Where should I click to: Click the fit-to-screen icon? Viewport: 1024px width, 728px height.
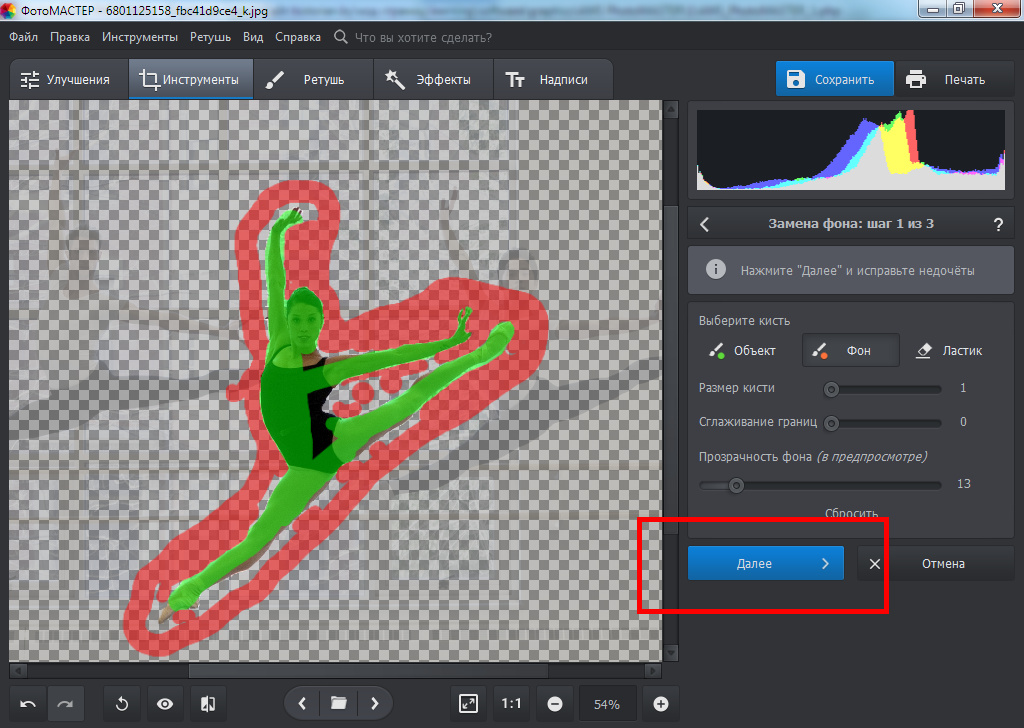coord(468,704)
